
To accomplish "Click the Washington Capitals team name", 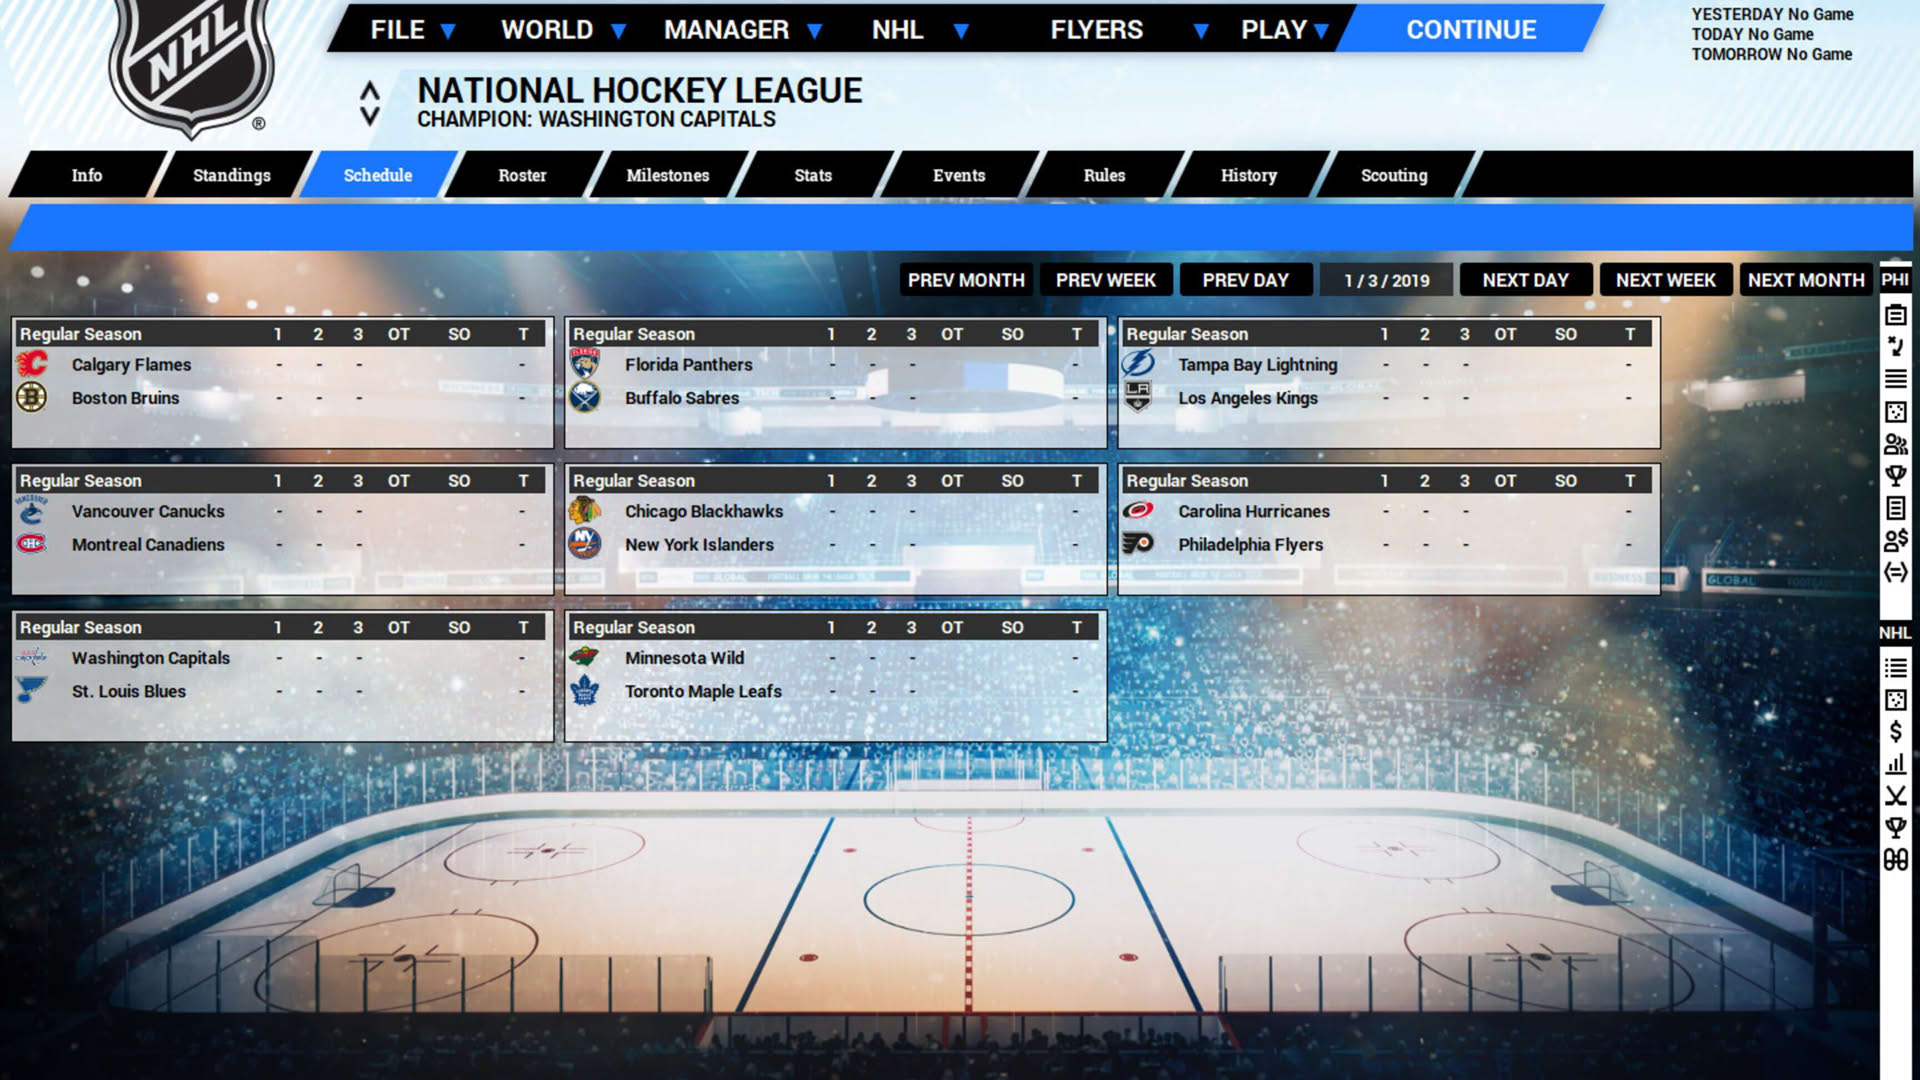I will 151,658.
